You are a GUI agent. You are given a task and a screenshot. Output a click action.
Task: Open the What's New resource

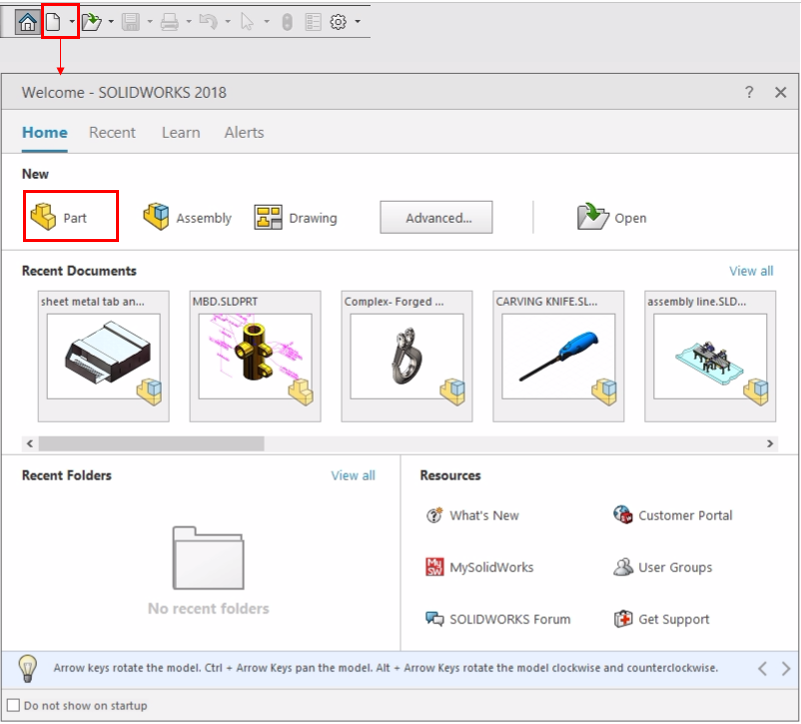pos(473,515)
